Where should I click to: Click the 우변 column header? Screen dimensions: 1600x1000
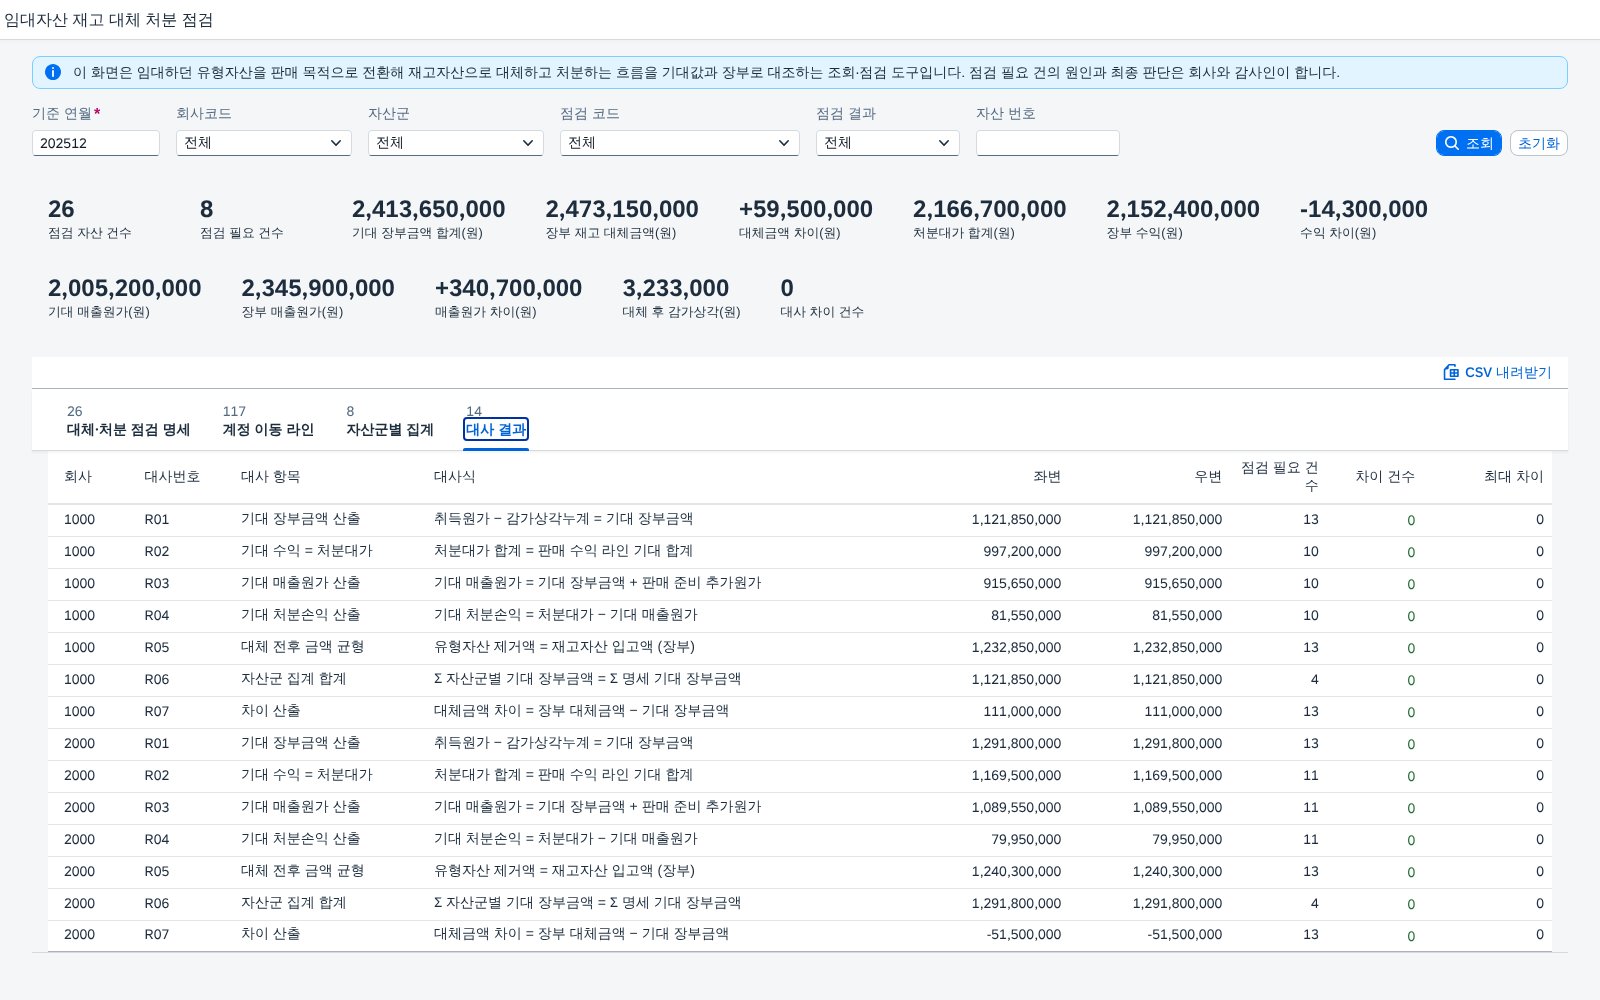coord(1208,477)
